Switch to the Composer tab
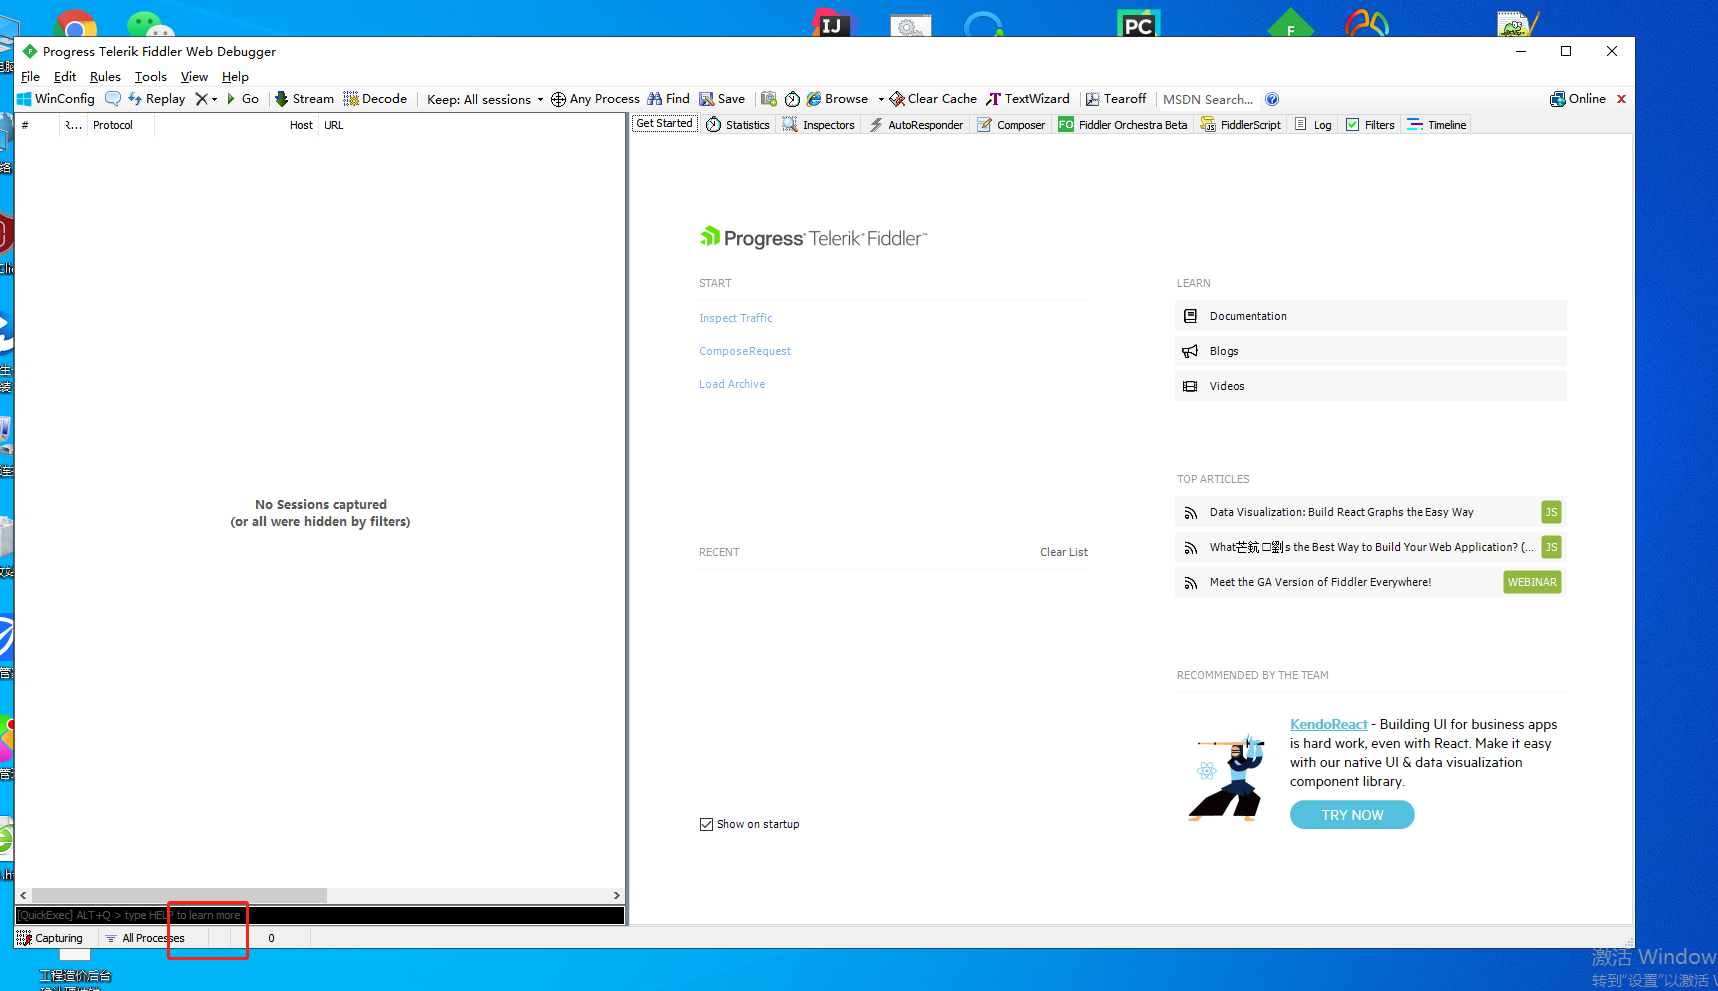Screen dimensions: 1718x991 [1011, 125]
